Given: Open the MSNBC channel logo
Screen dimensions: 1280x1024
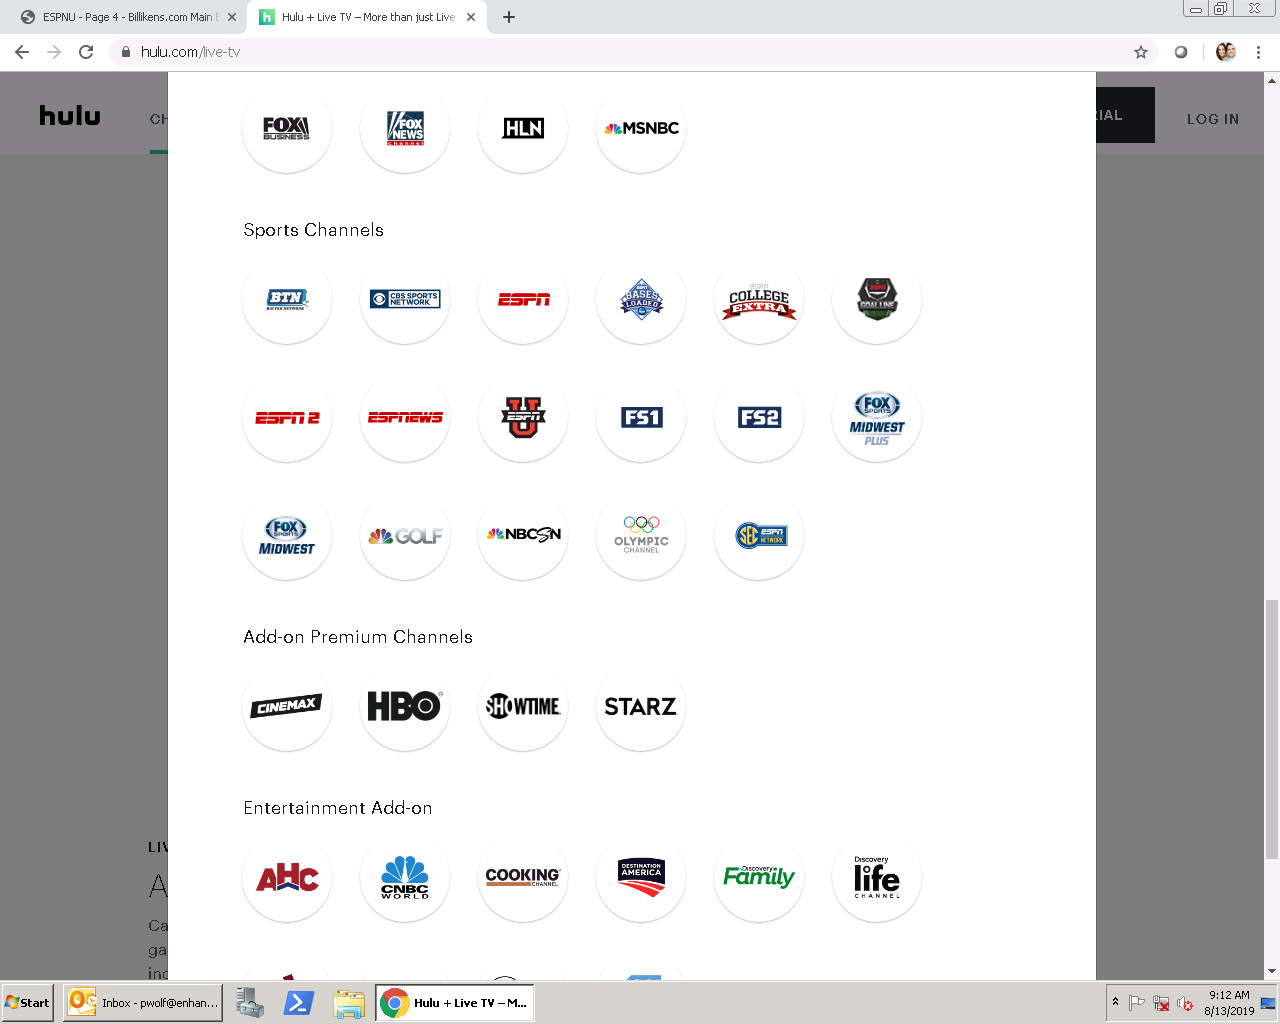Looking at the screenshot, I should click(x=641, y=128).
